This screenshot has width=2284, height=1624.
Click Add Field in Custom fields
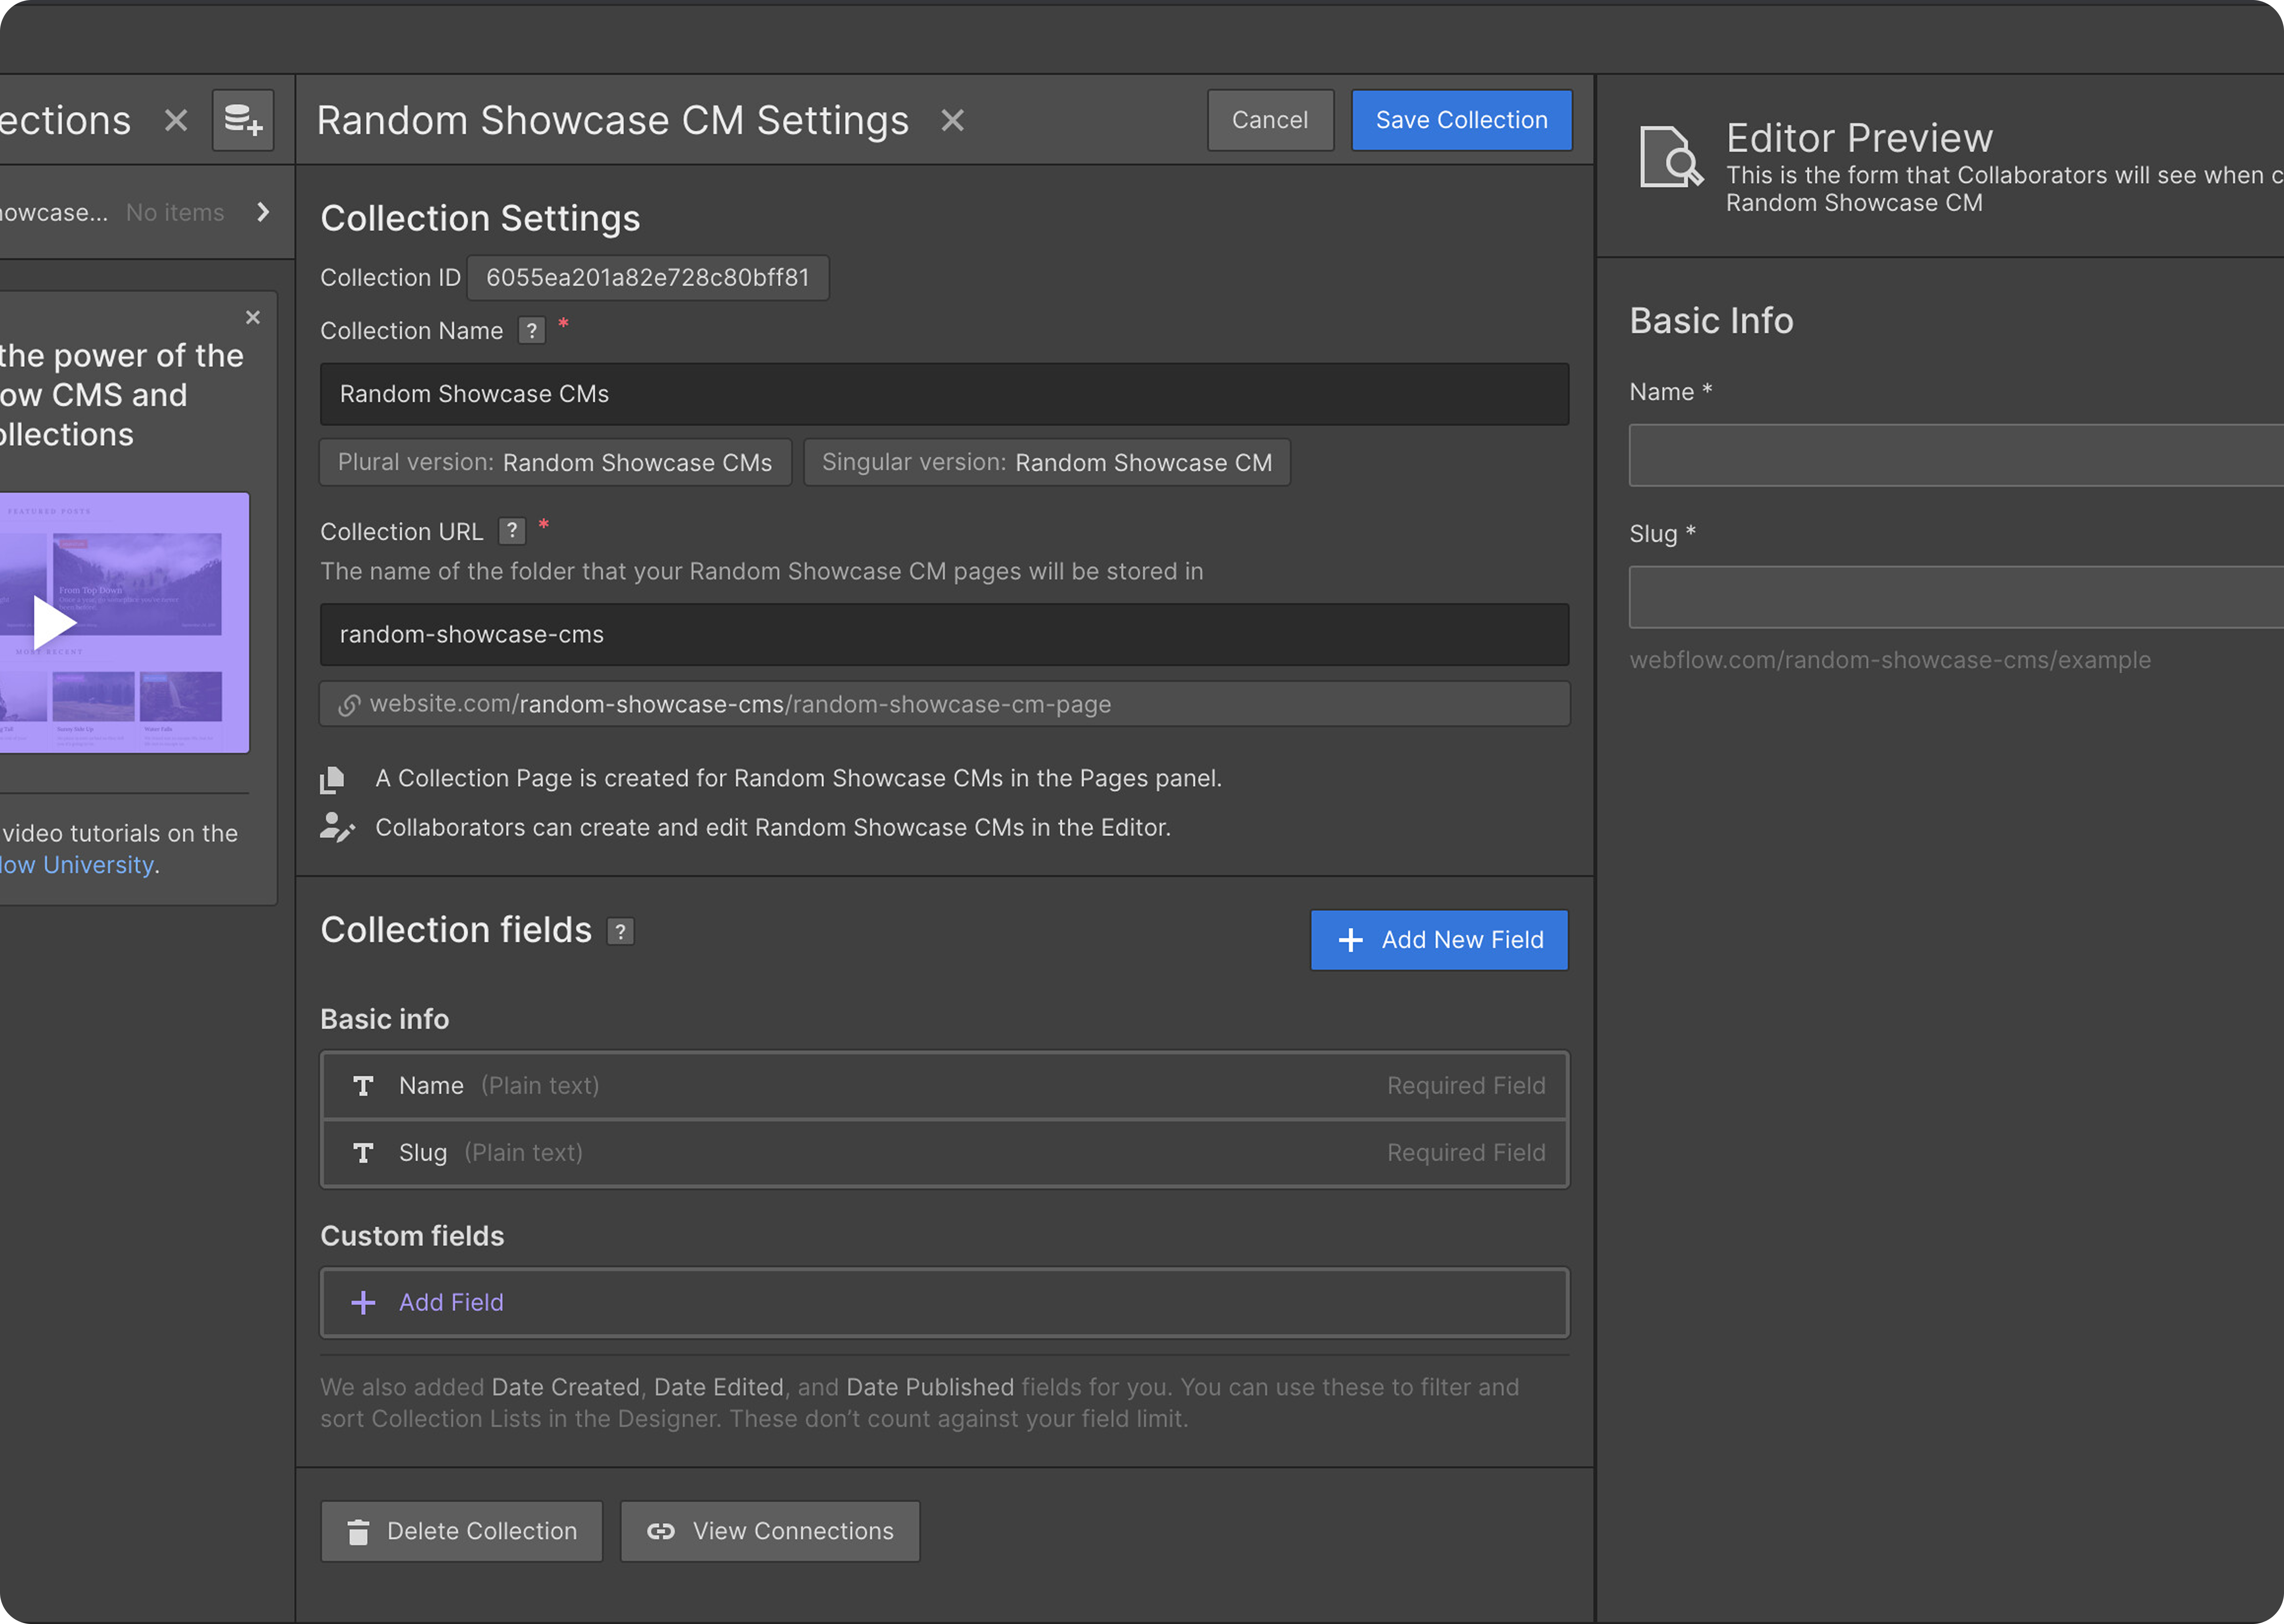(944, 1302)
